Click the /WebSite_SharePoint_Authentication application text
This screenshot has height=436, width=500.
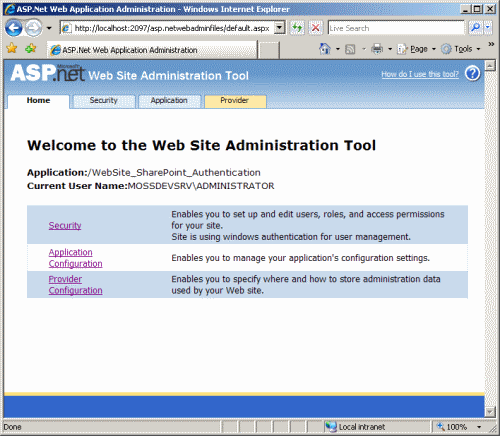pos(174,173)
